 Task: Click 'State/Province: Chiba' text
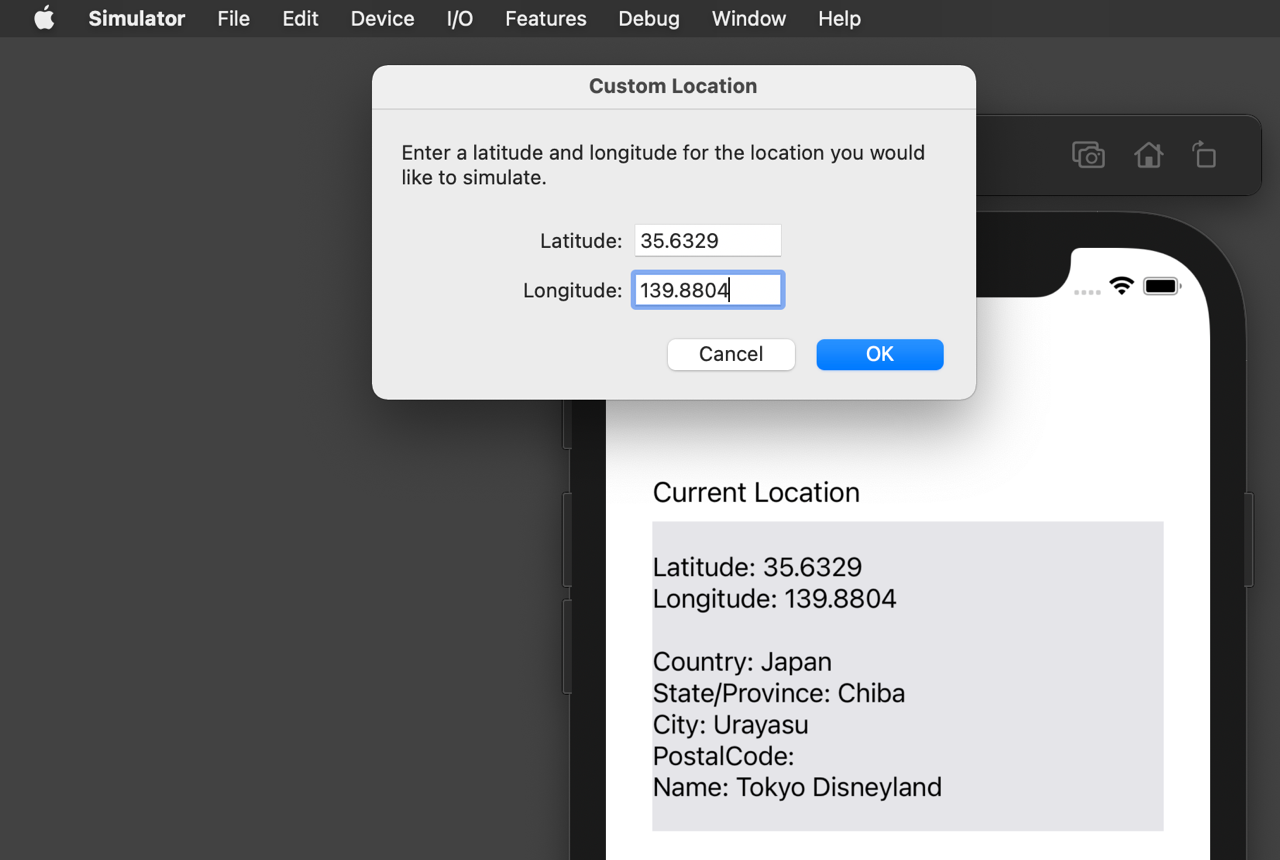click(779, 693)
